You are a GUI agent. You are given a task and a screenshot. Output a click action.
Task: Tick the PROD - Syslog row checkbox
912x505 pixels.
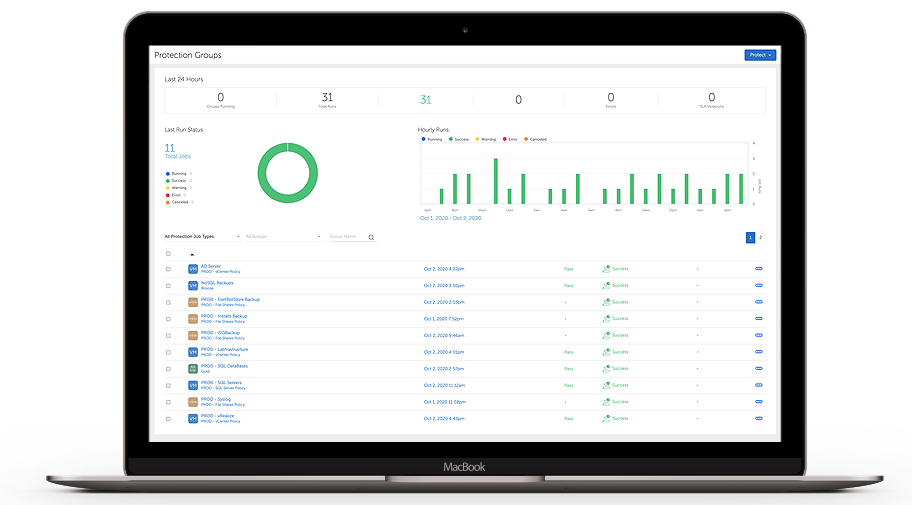point(168,402)
